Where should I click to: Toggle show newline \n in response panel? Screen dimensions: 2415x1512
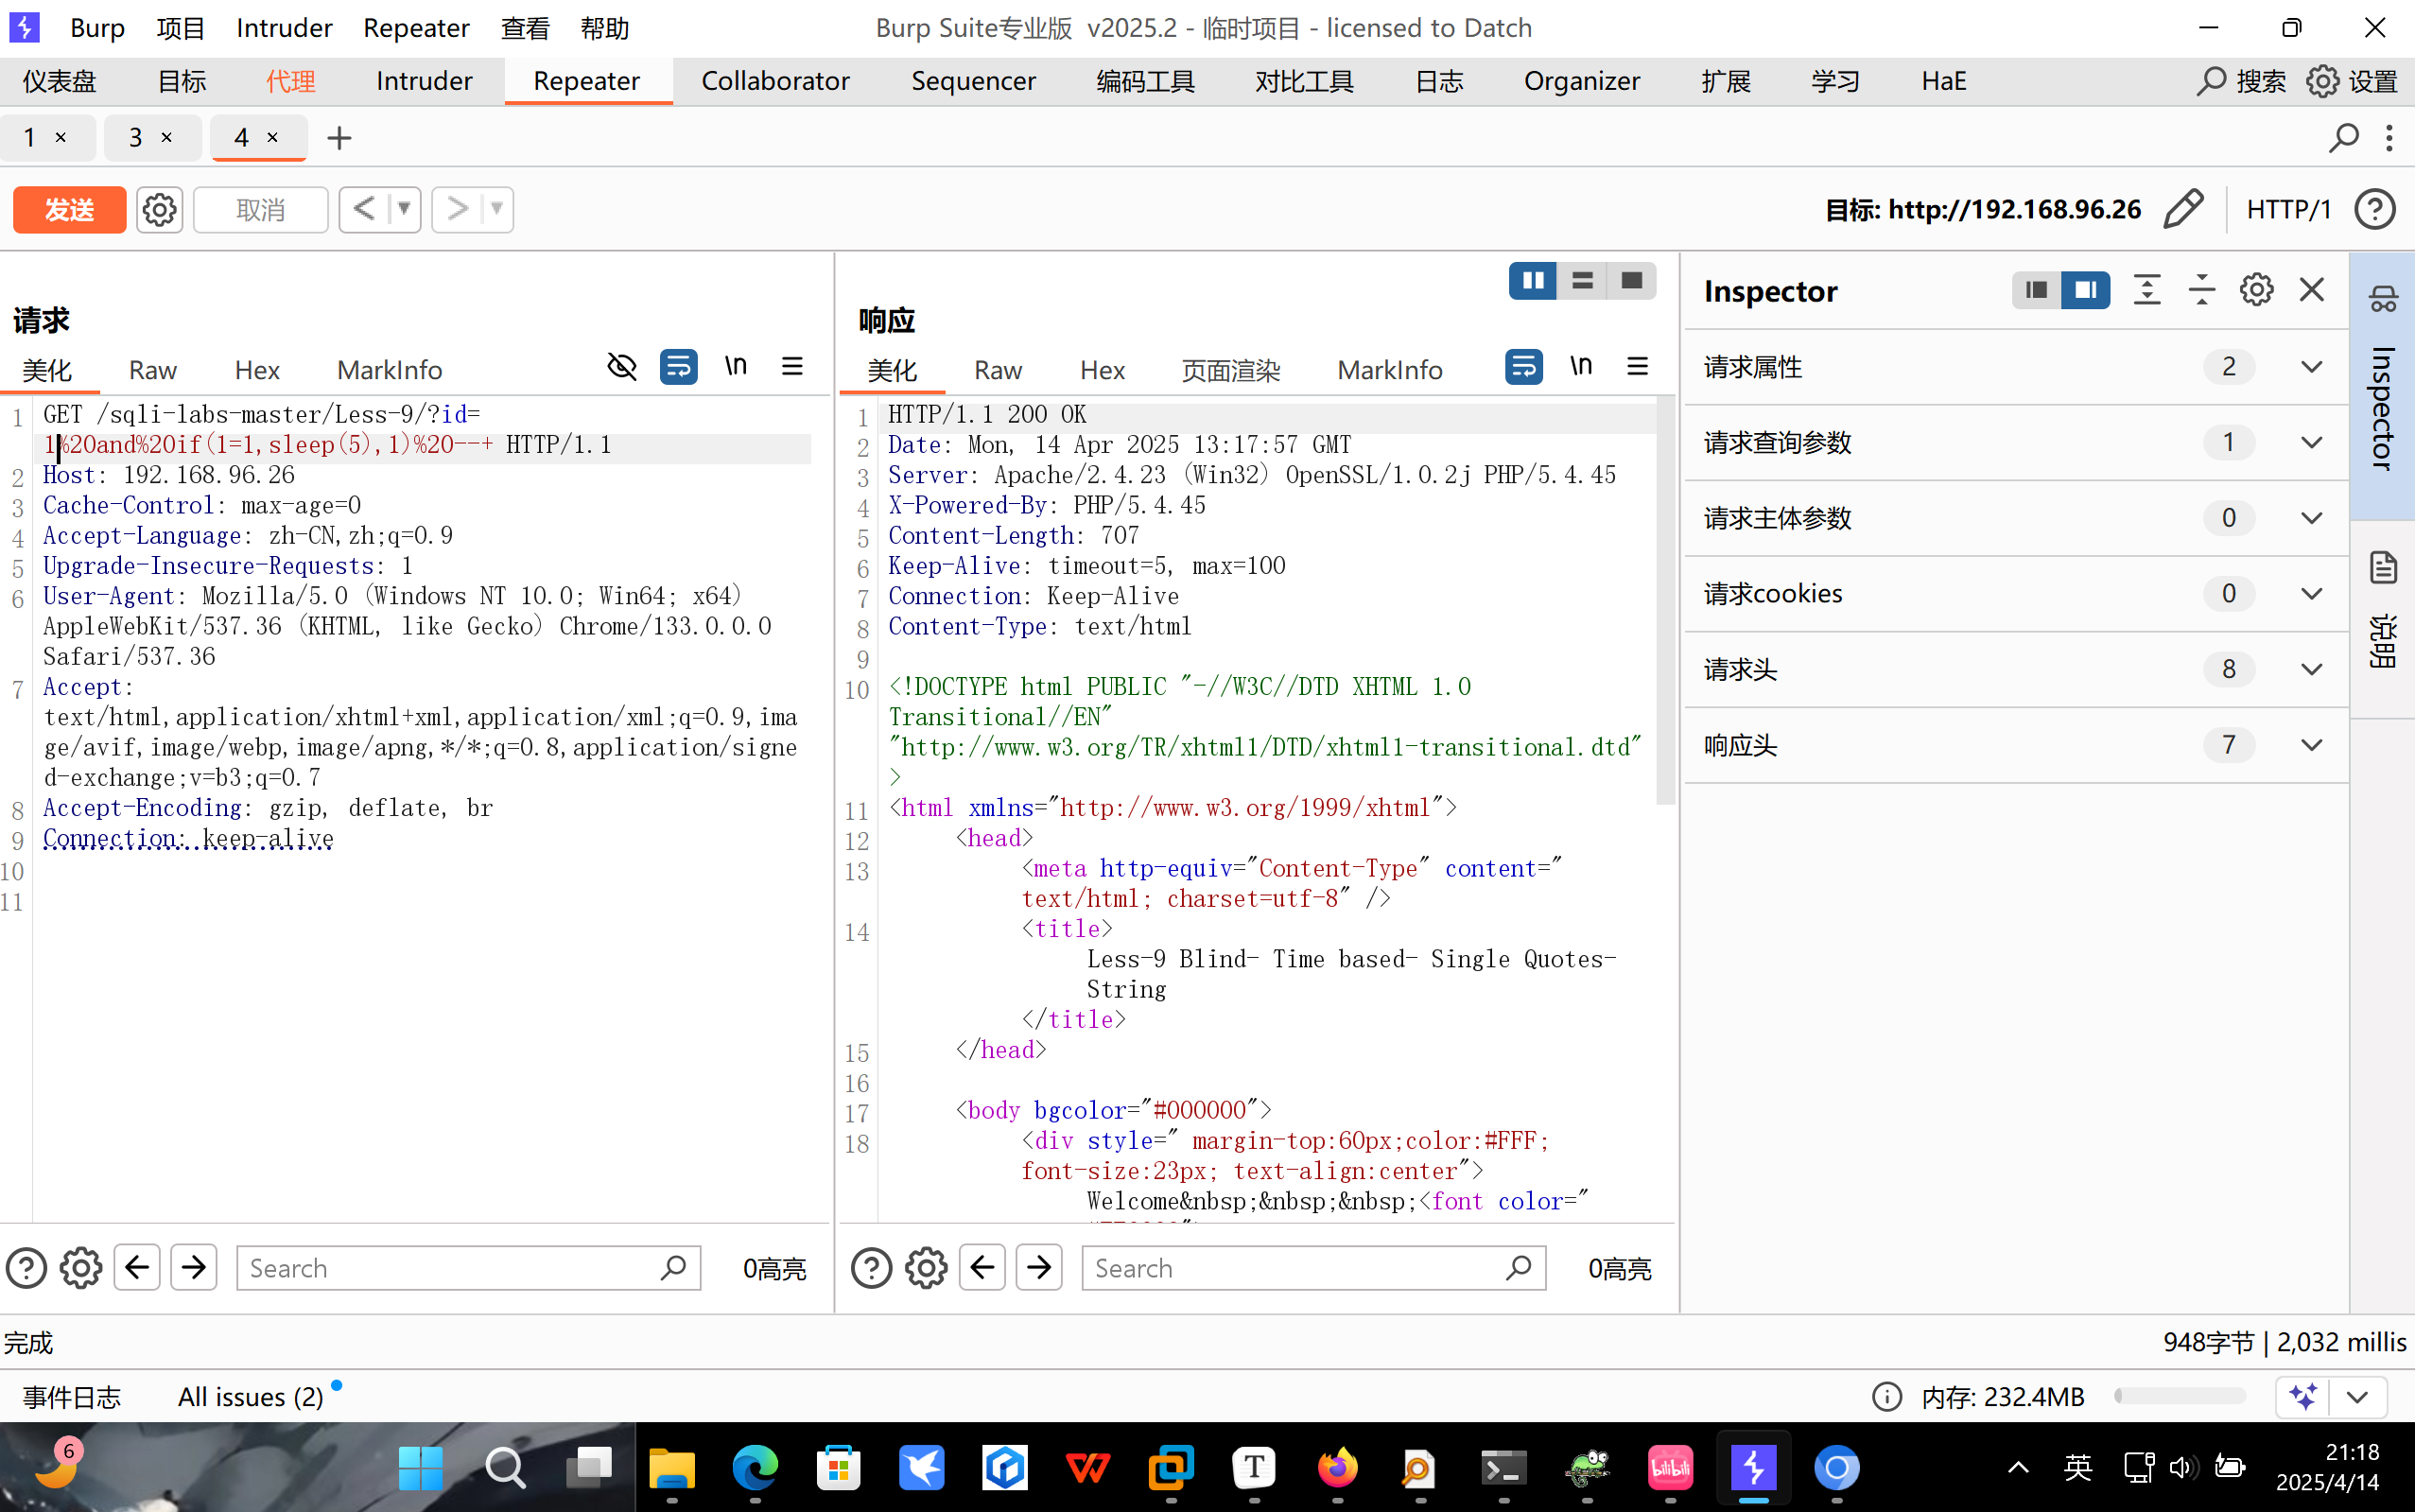(1581, 366)
